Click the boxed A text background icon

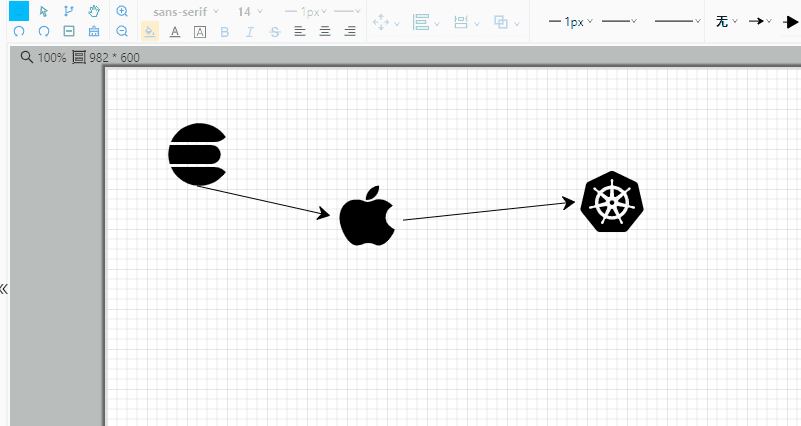(200, 32)
